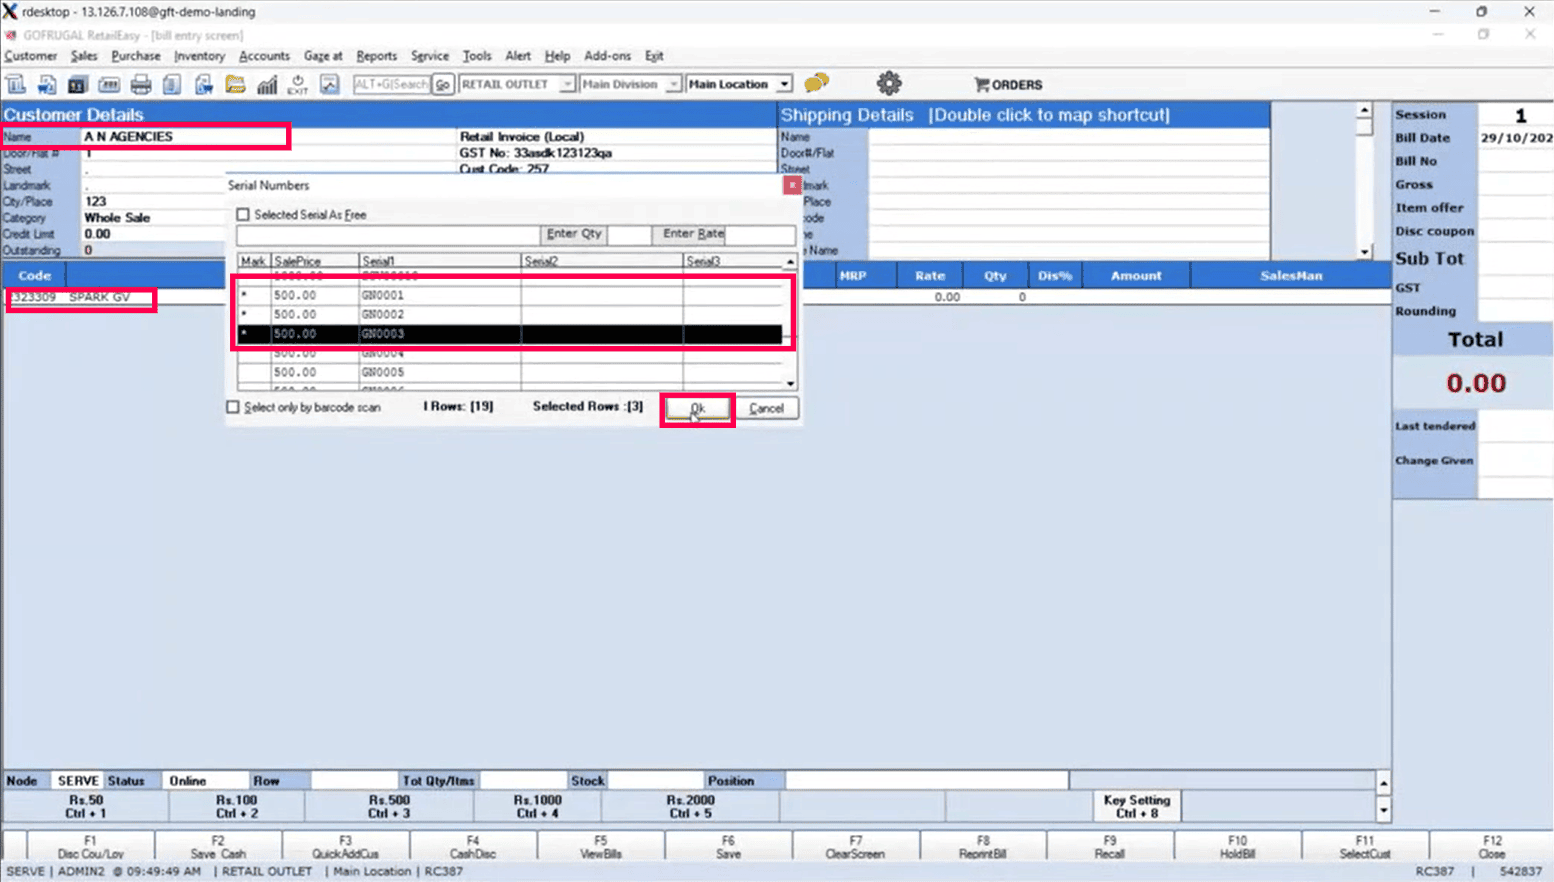This screenshot has height=882, width=1554.
Task: Click the serial list scroll up arrow
Action: click(790, 262)
